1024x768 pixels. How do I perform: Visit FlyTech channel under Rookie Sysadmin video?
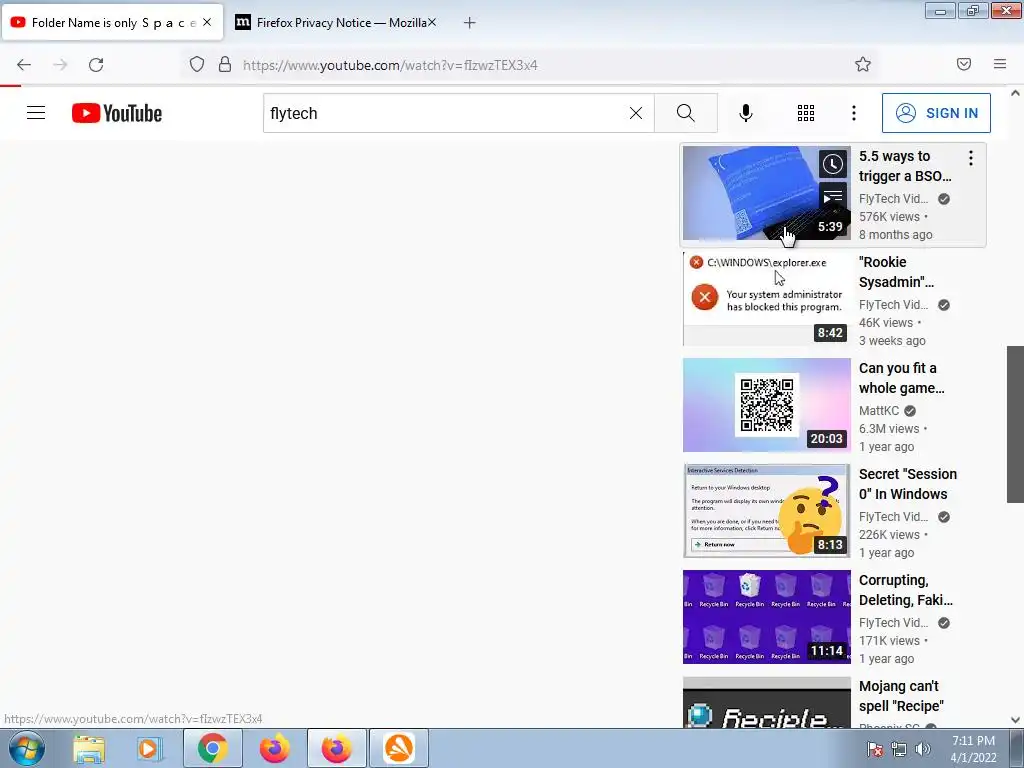(893, 305)
